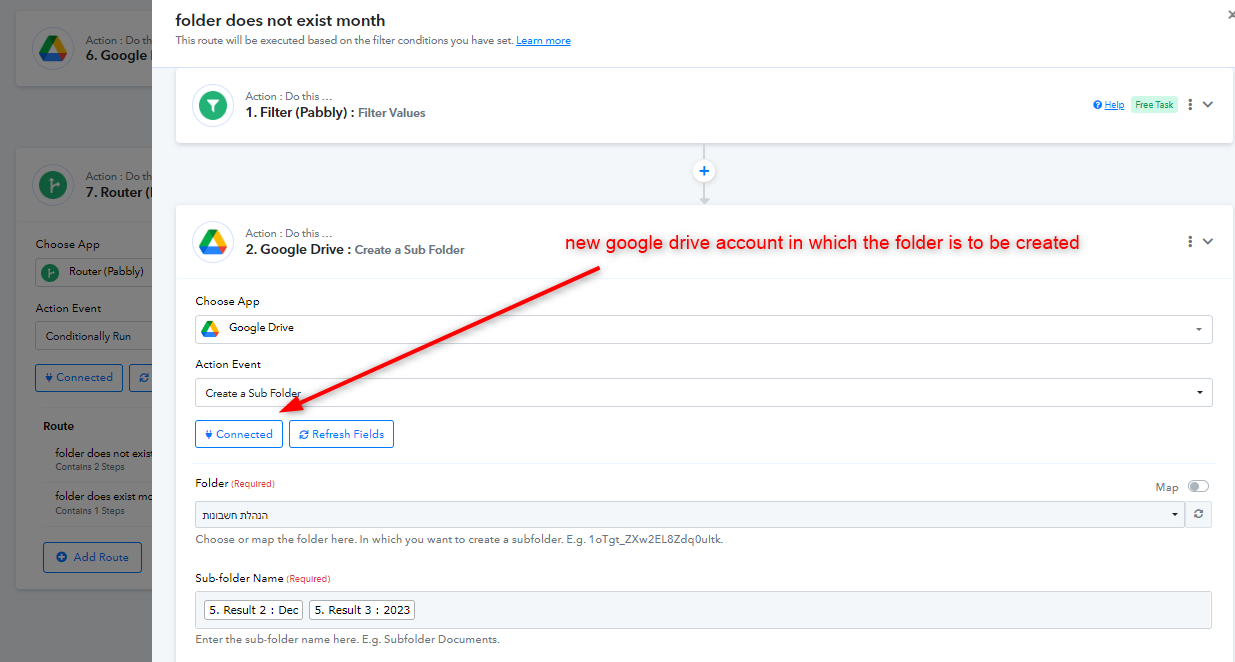1235x662 pixels.
Task: Click the Sub-folder Name input field
Action: 704,610
